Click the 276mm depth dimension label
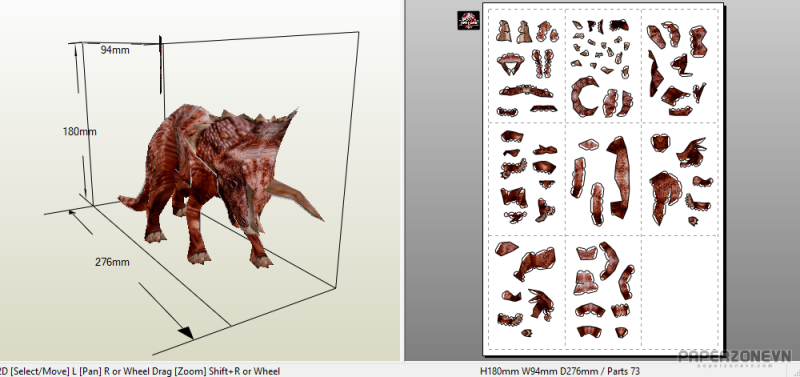This screenshot has height=377, width=800. [x=112, y=262]
